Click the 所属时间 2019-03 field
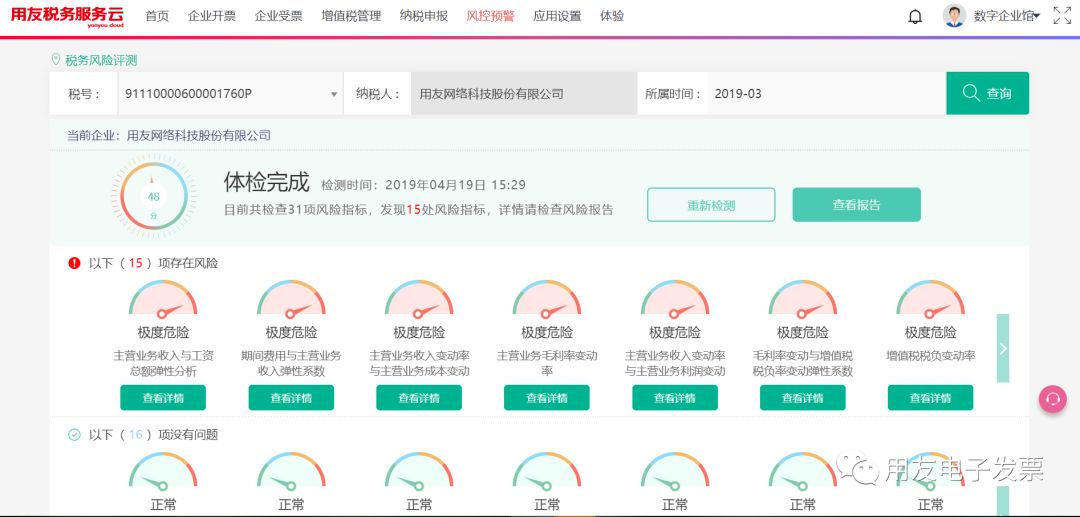The width and height of the screenshot is (1080, 517). tap(827, 94)
